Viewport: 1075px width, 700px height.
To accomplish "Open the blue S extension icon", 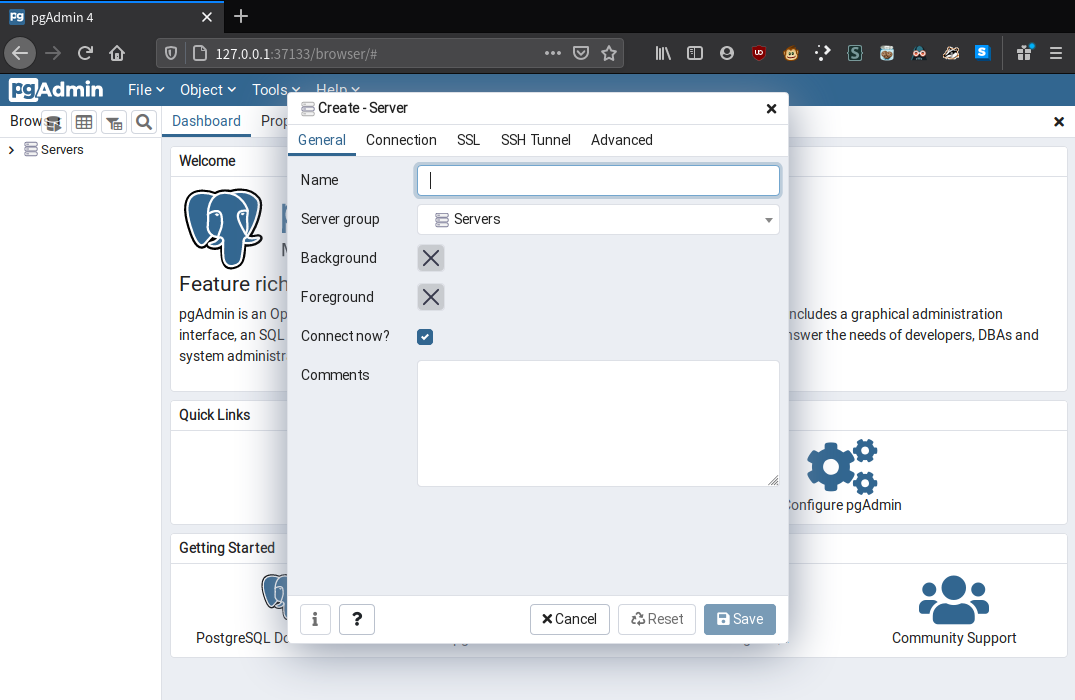I will pyautogui.click(x=982, y=53).
